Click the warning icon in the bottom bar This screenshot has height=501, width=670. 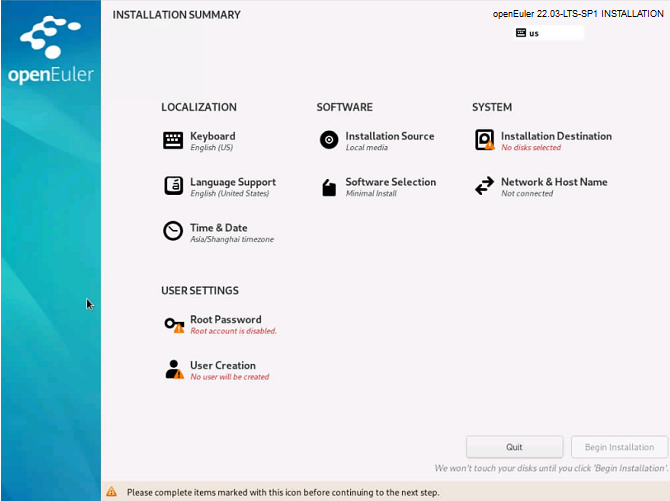[112, 492]
